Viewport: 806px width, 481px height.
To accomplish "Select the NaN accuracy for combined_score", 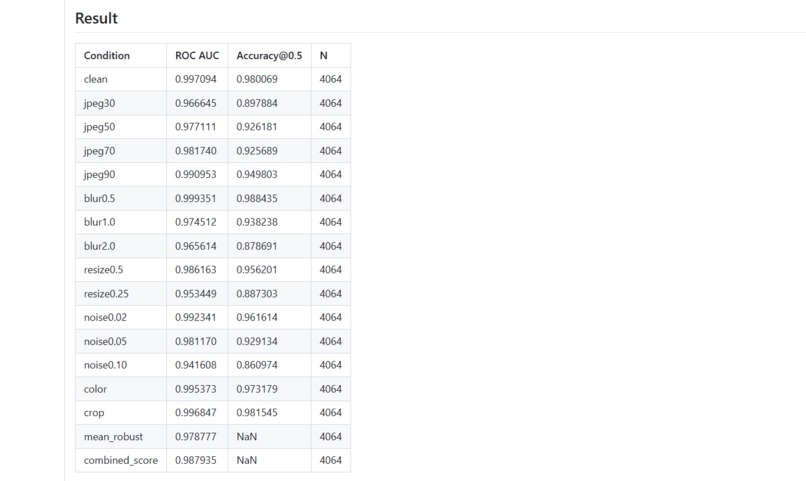I will (x=246, y=460).
